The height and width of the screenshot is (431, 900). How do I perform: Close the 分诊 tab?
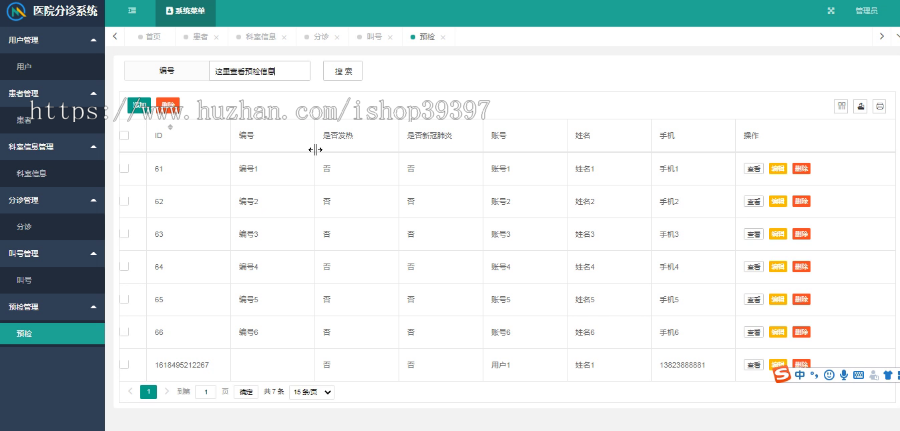(337, 37)
